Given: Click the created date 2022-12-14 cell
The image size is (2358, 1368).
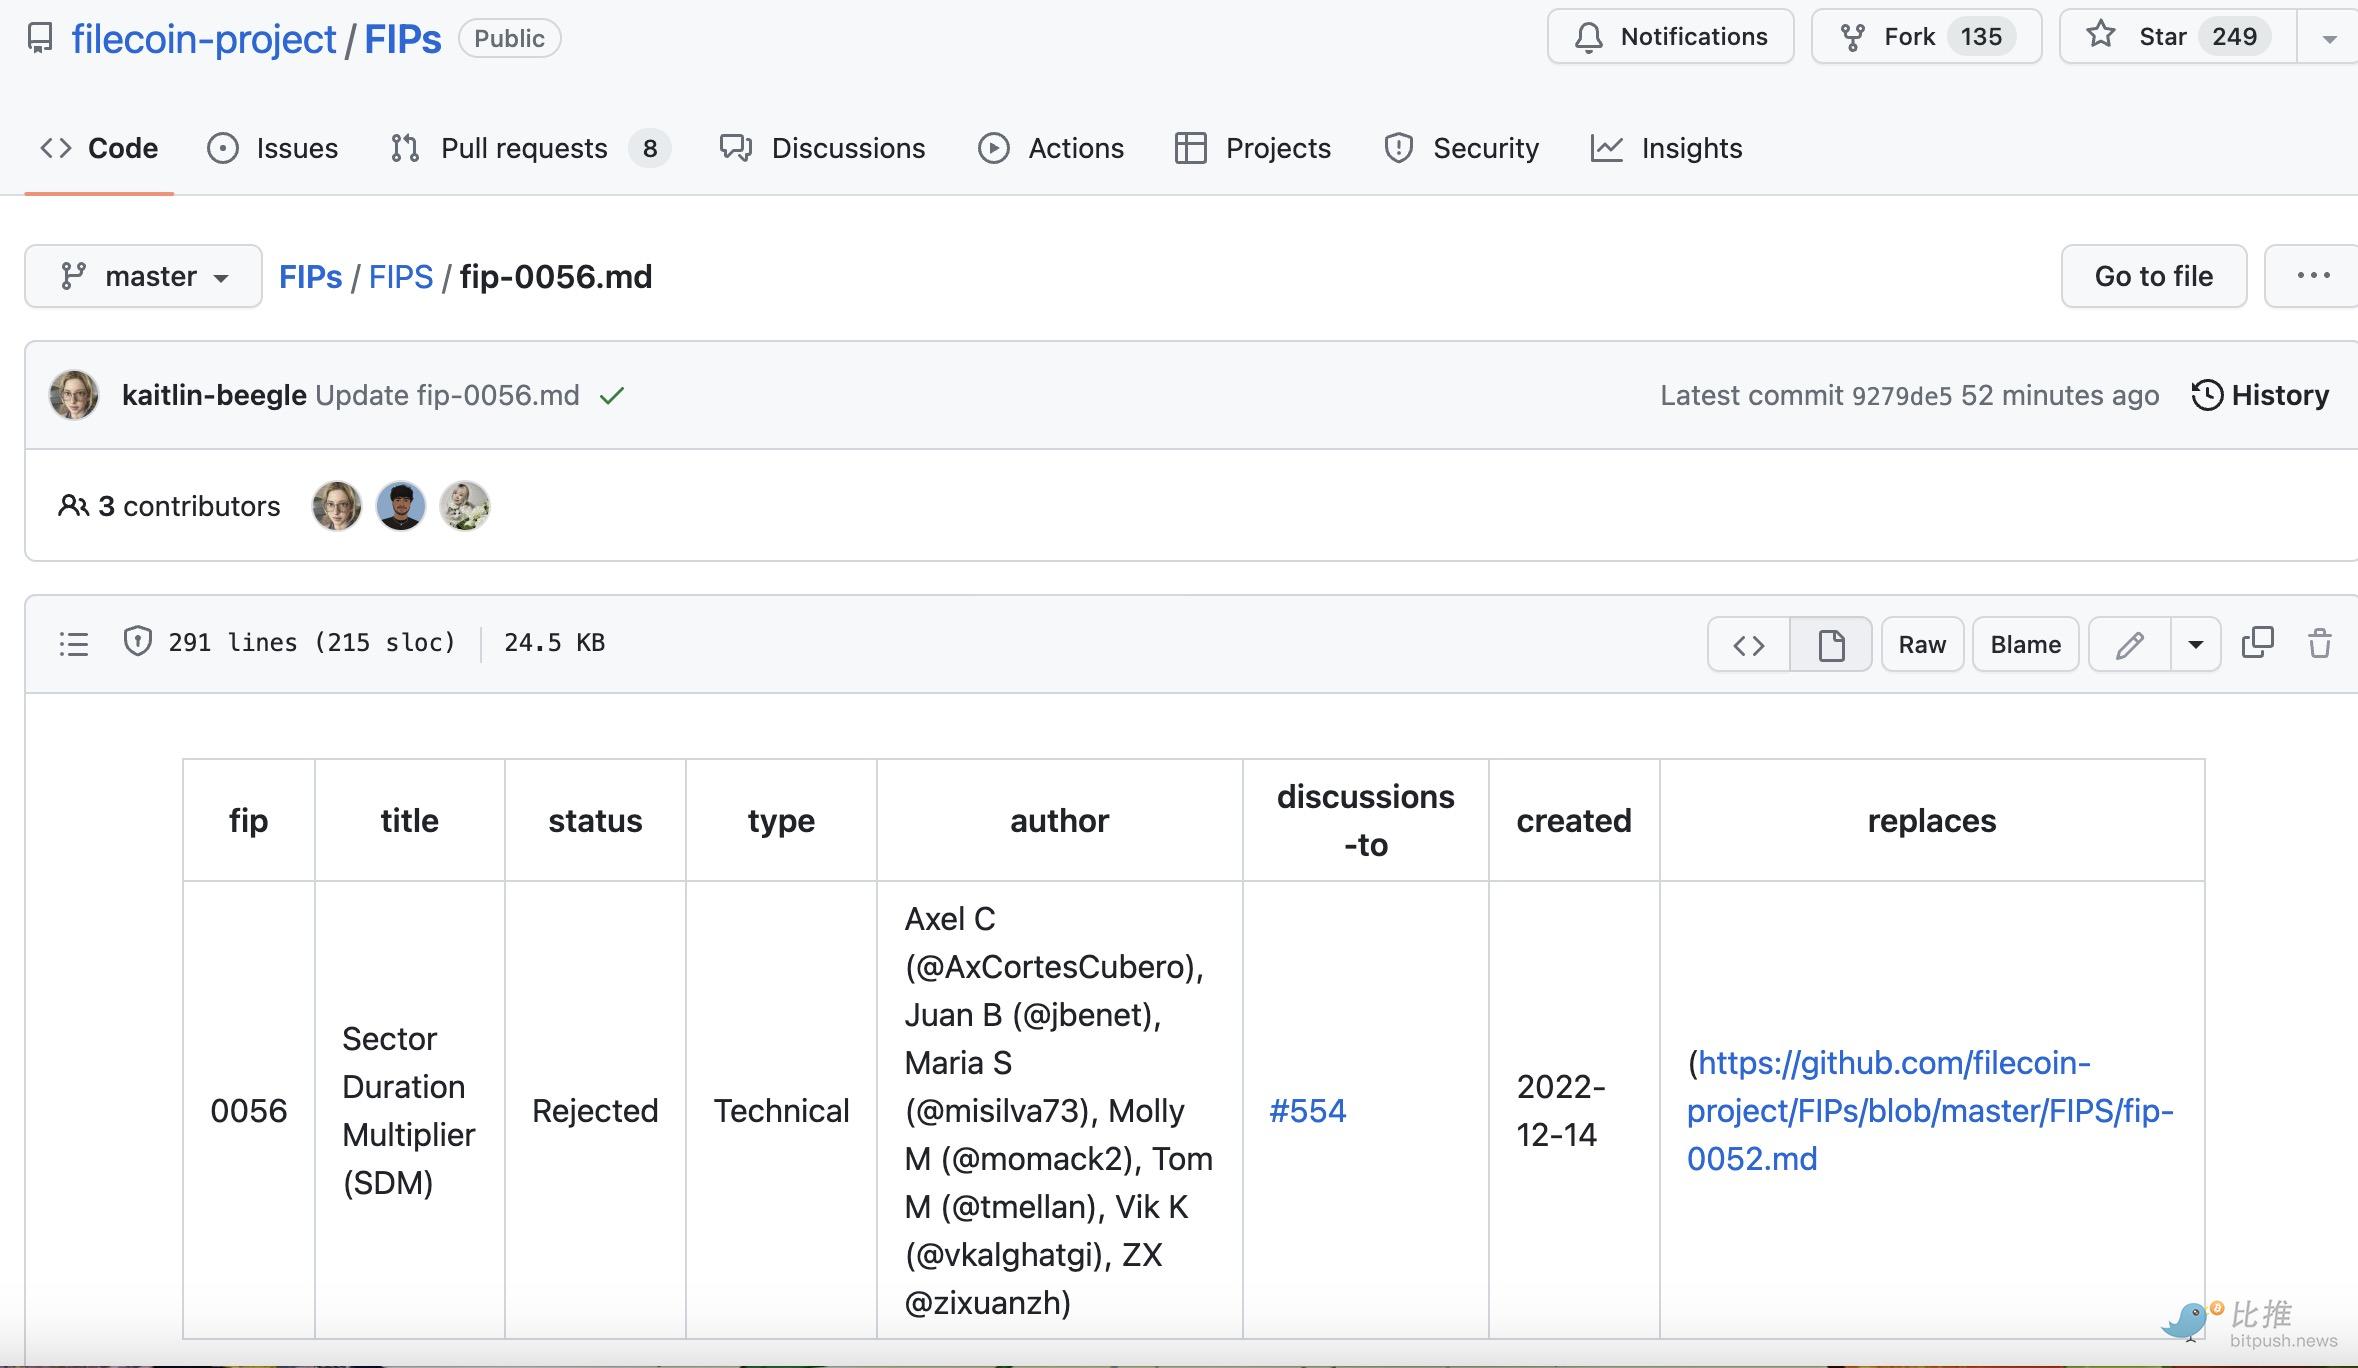Looking at the screenshot, I should click(1573, 1111).
